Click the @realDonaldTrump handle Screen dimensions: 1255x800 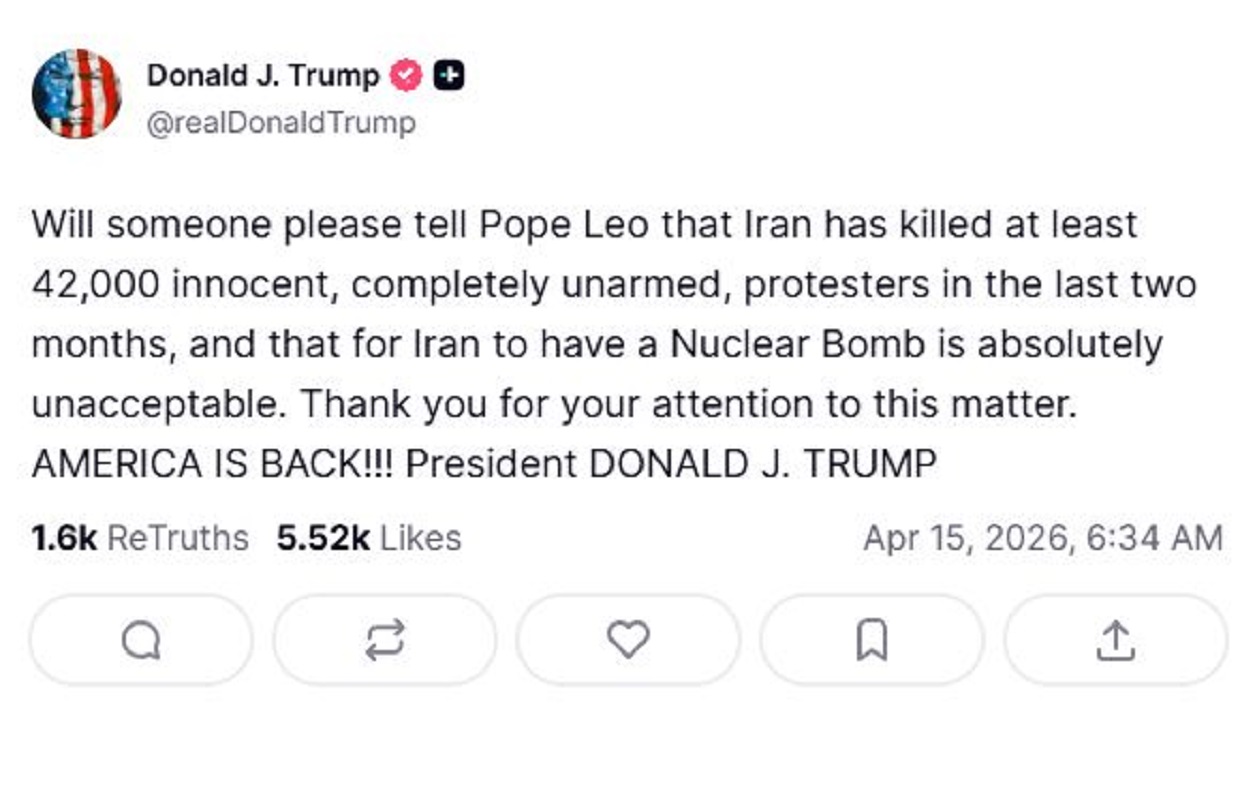tap(281, 123)
